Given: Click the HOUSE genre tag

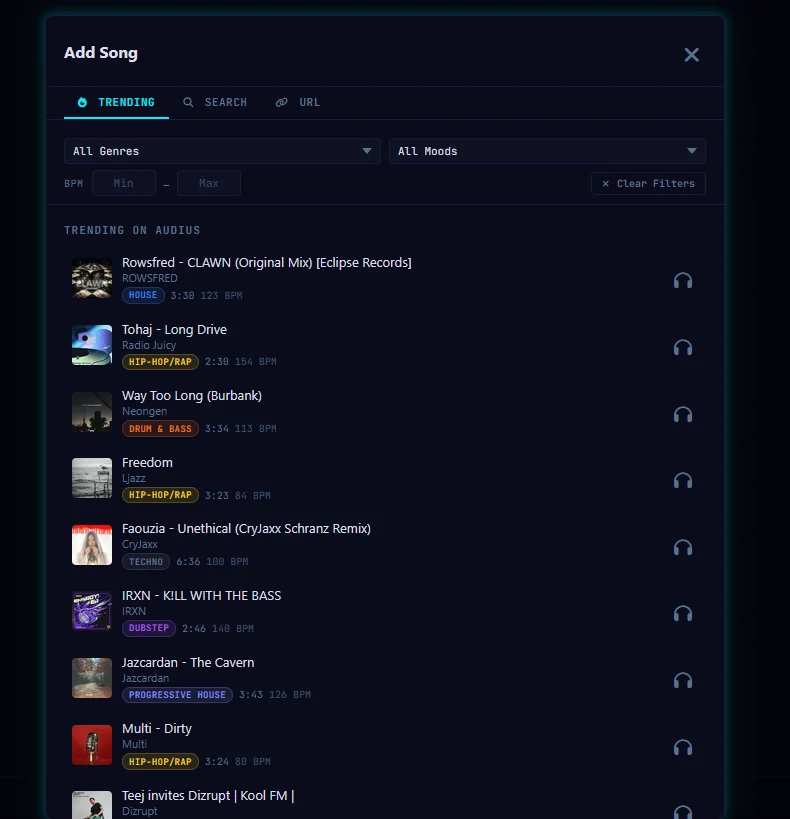Looking at the screenshot, I should pos(143,295).
